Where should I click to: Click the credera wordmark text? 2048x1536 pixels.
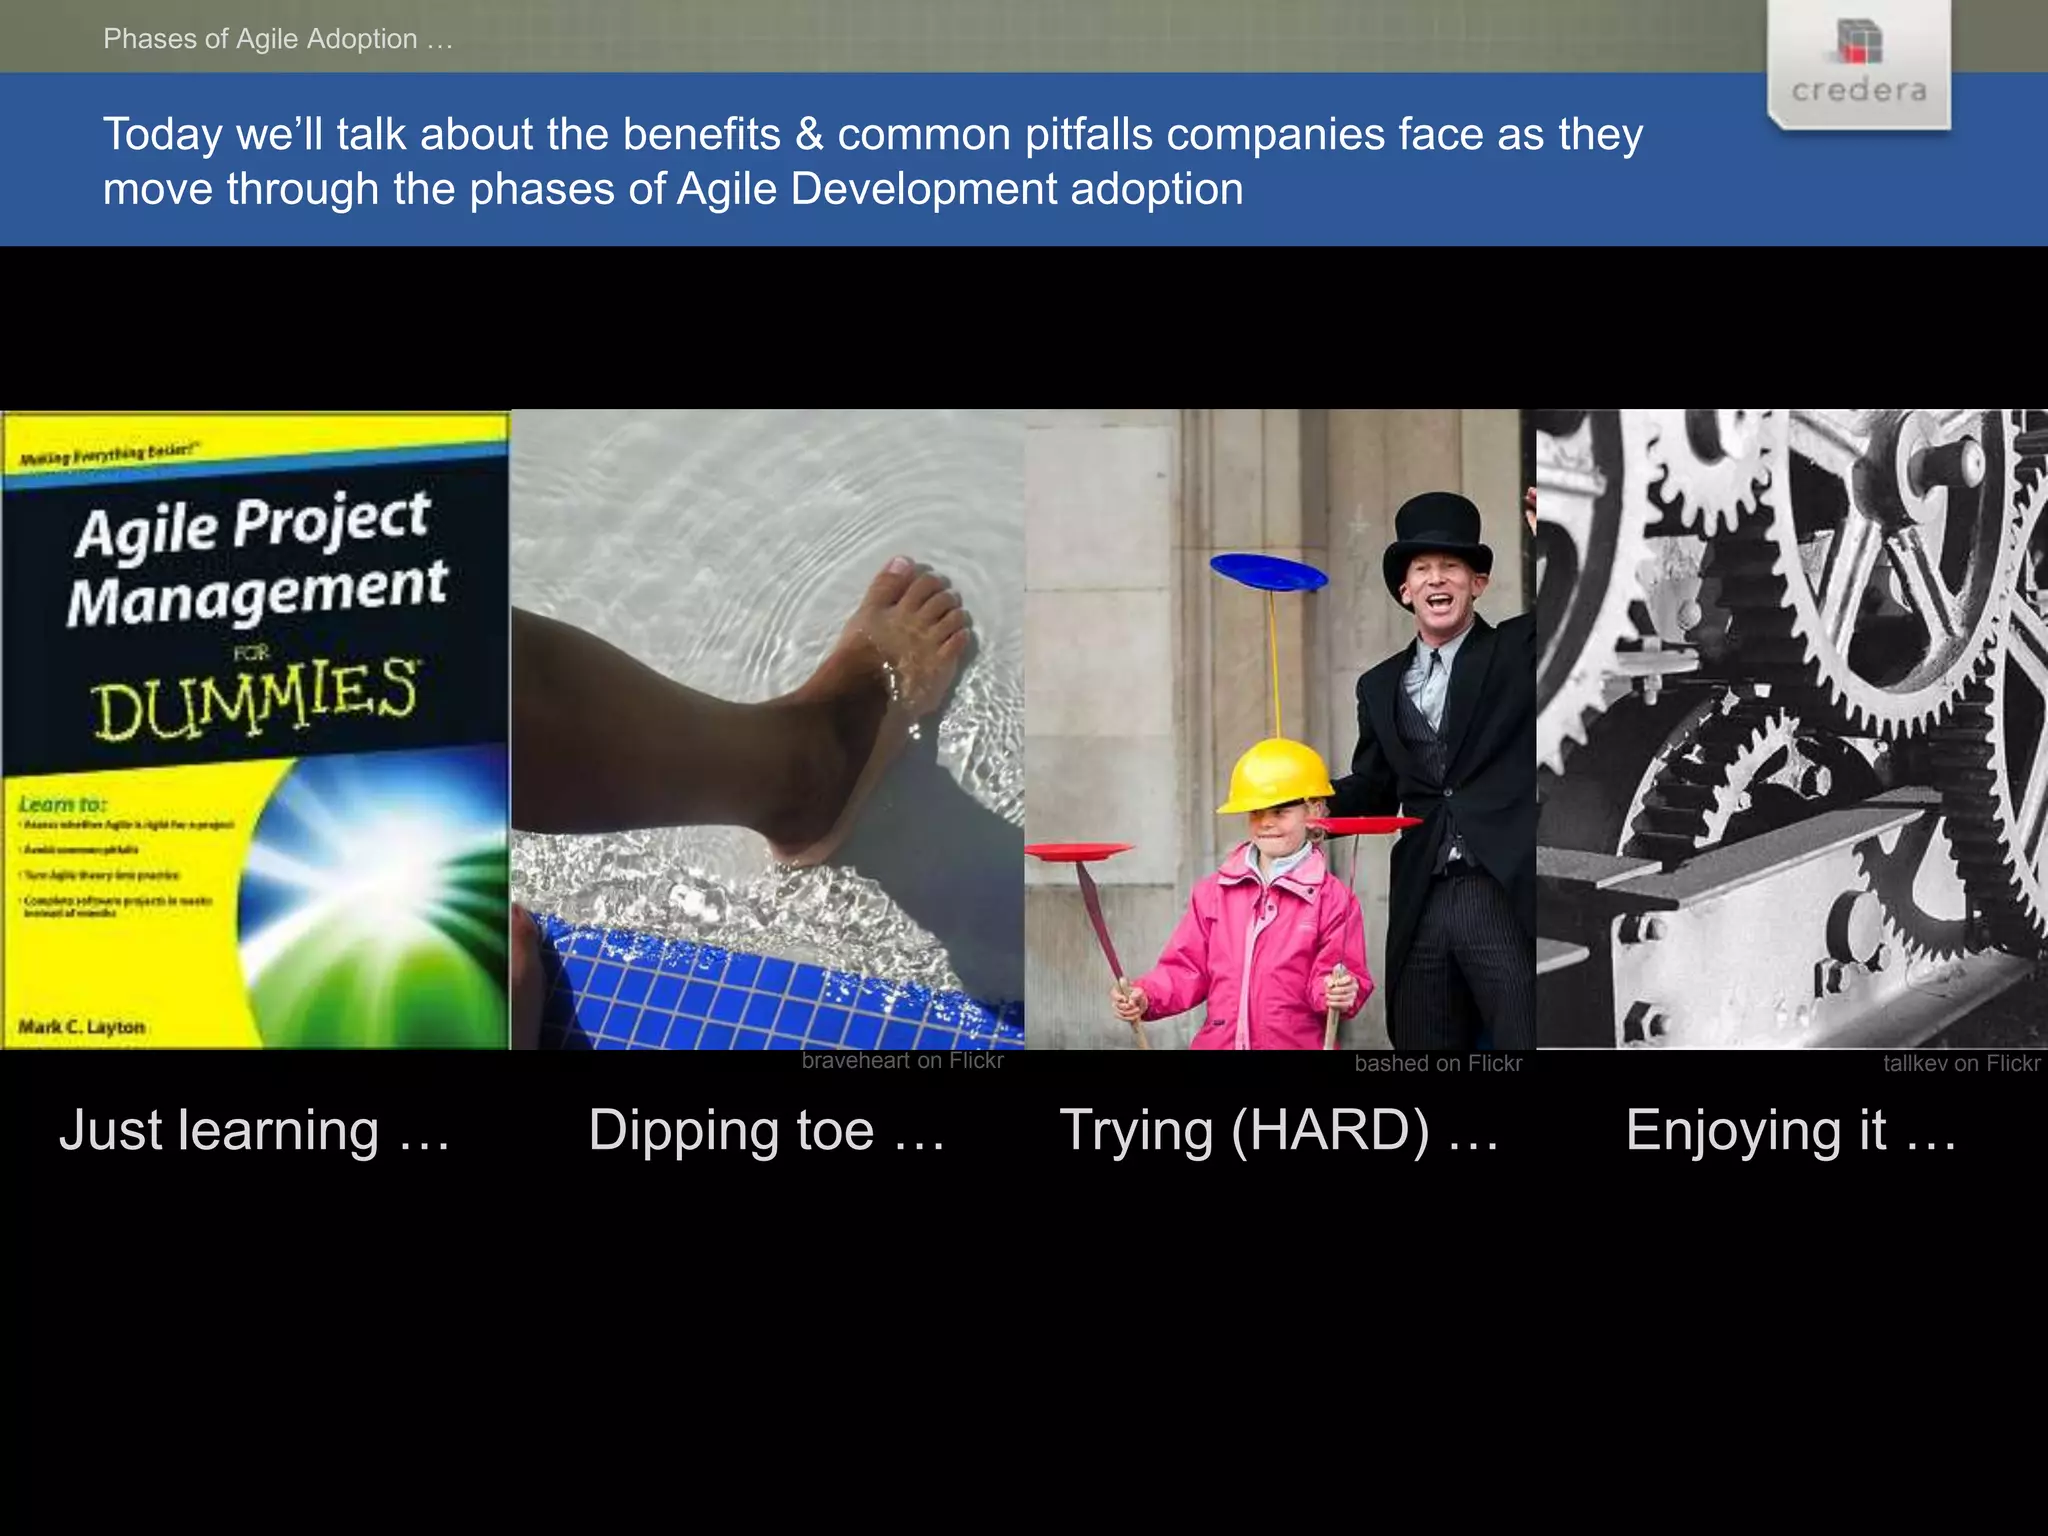click(x=1859, y=91)
